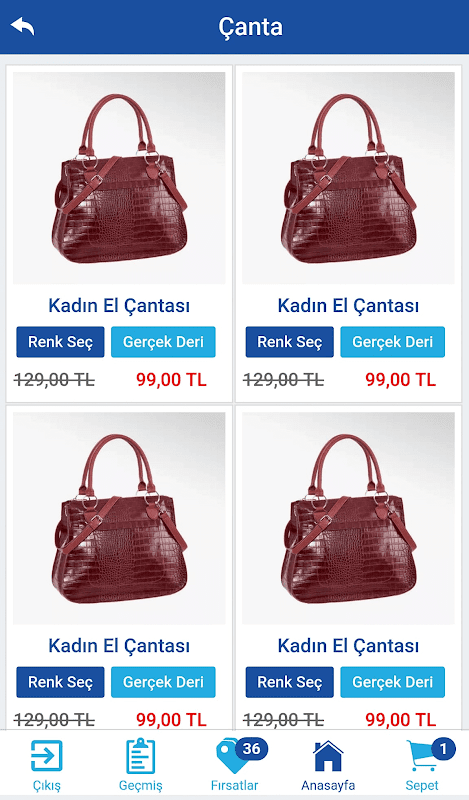Open the top-left handbag product image
Viewport: 469px width, 800px height.
[x=119, y=178]
